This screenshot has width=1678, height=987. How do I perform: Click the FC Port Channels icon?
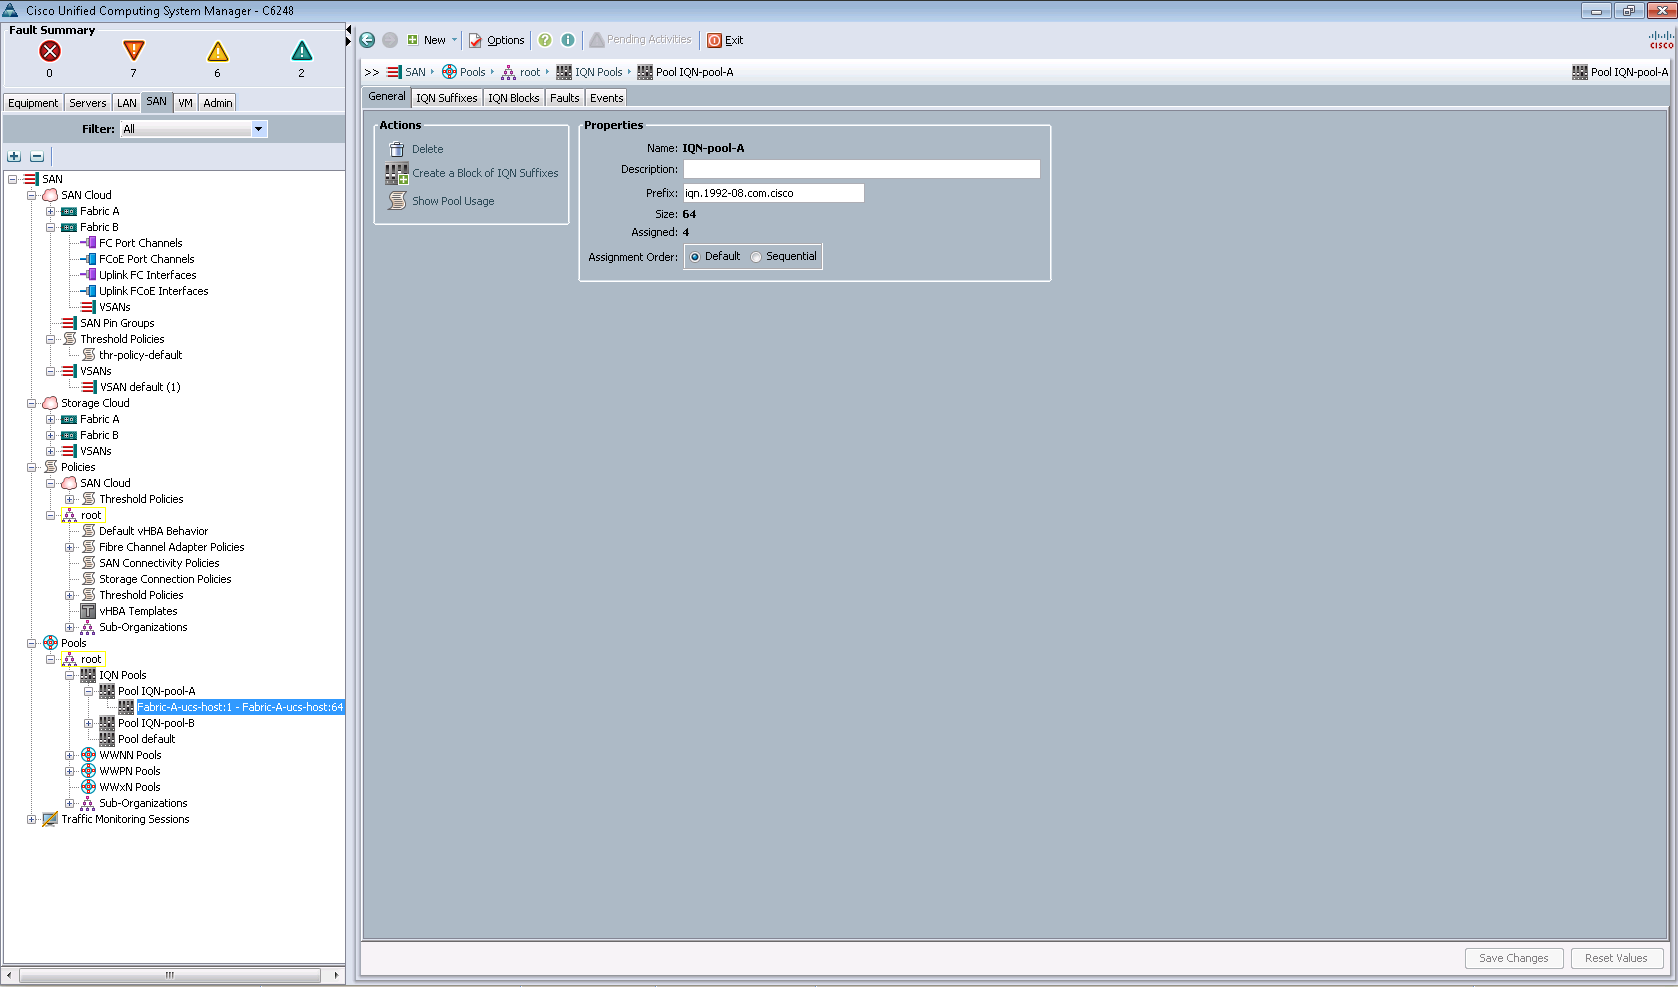[88, 243]
